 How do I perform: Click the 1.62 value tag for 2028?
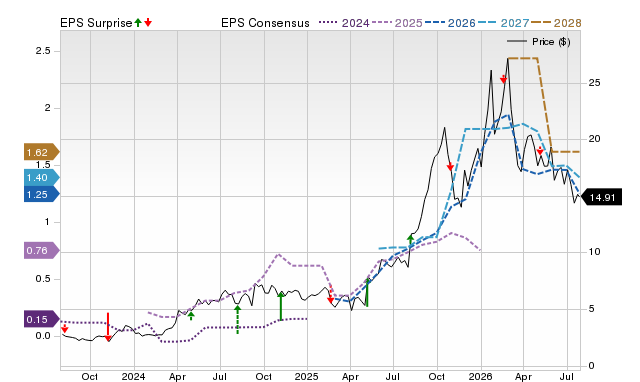point(41,152)
